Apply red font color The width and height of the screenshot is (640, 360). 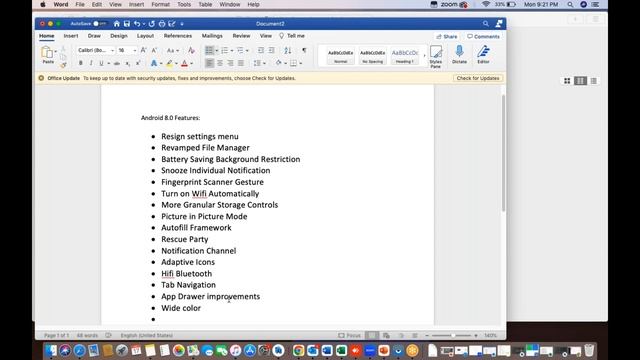click(184, 63)
